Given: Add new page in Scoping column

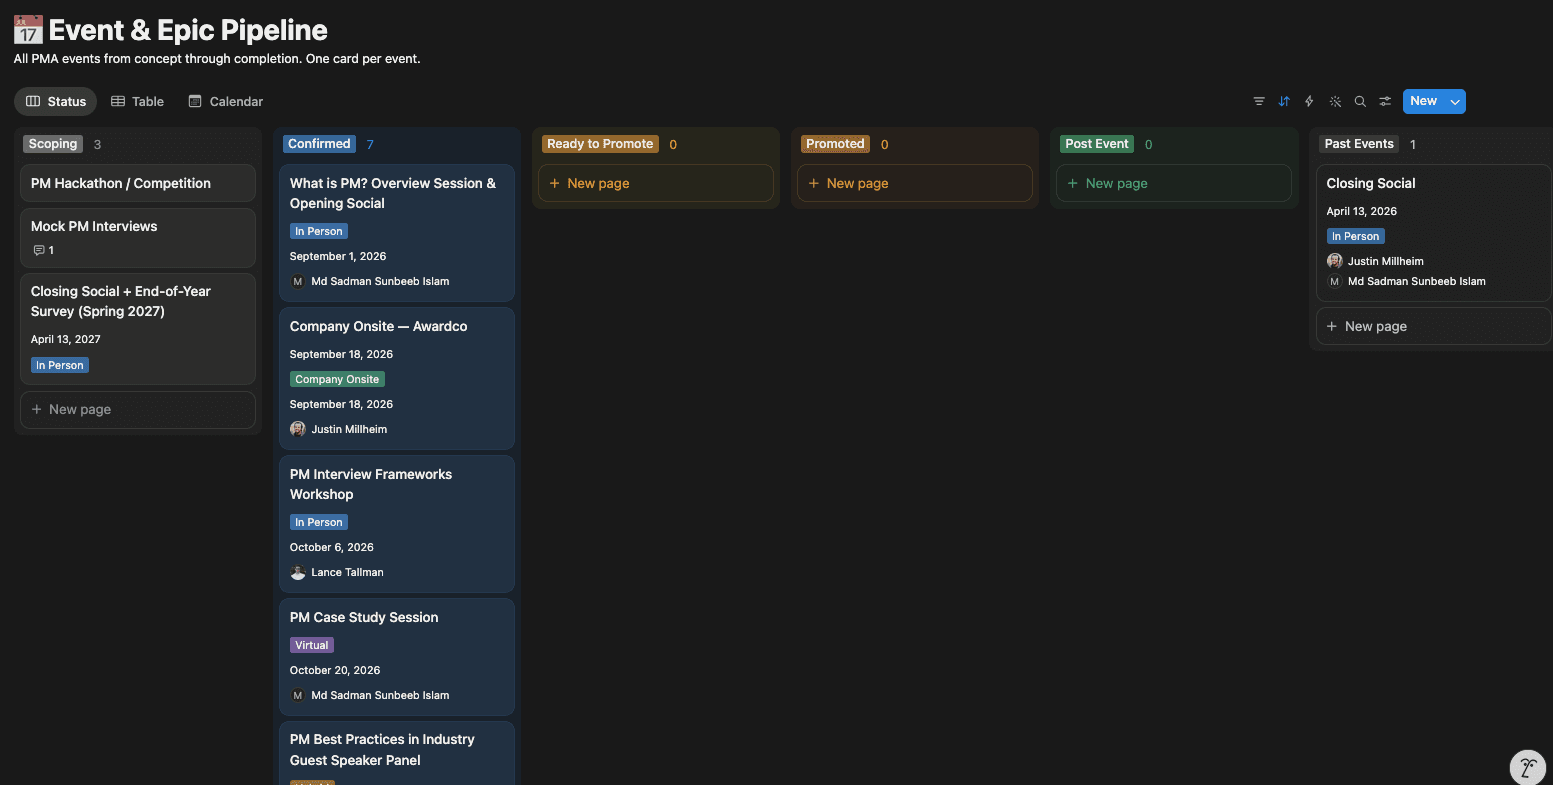Looking at the screenshot, I should pyautogui.click(x=138, y=409).
